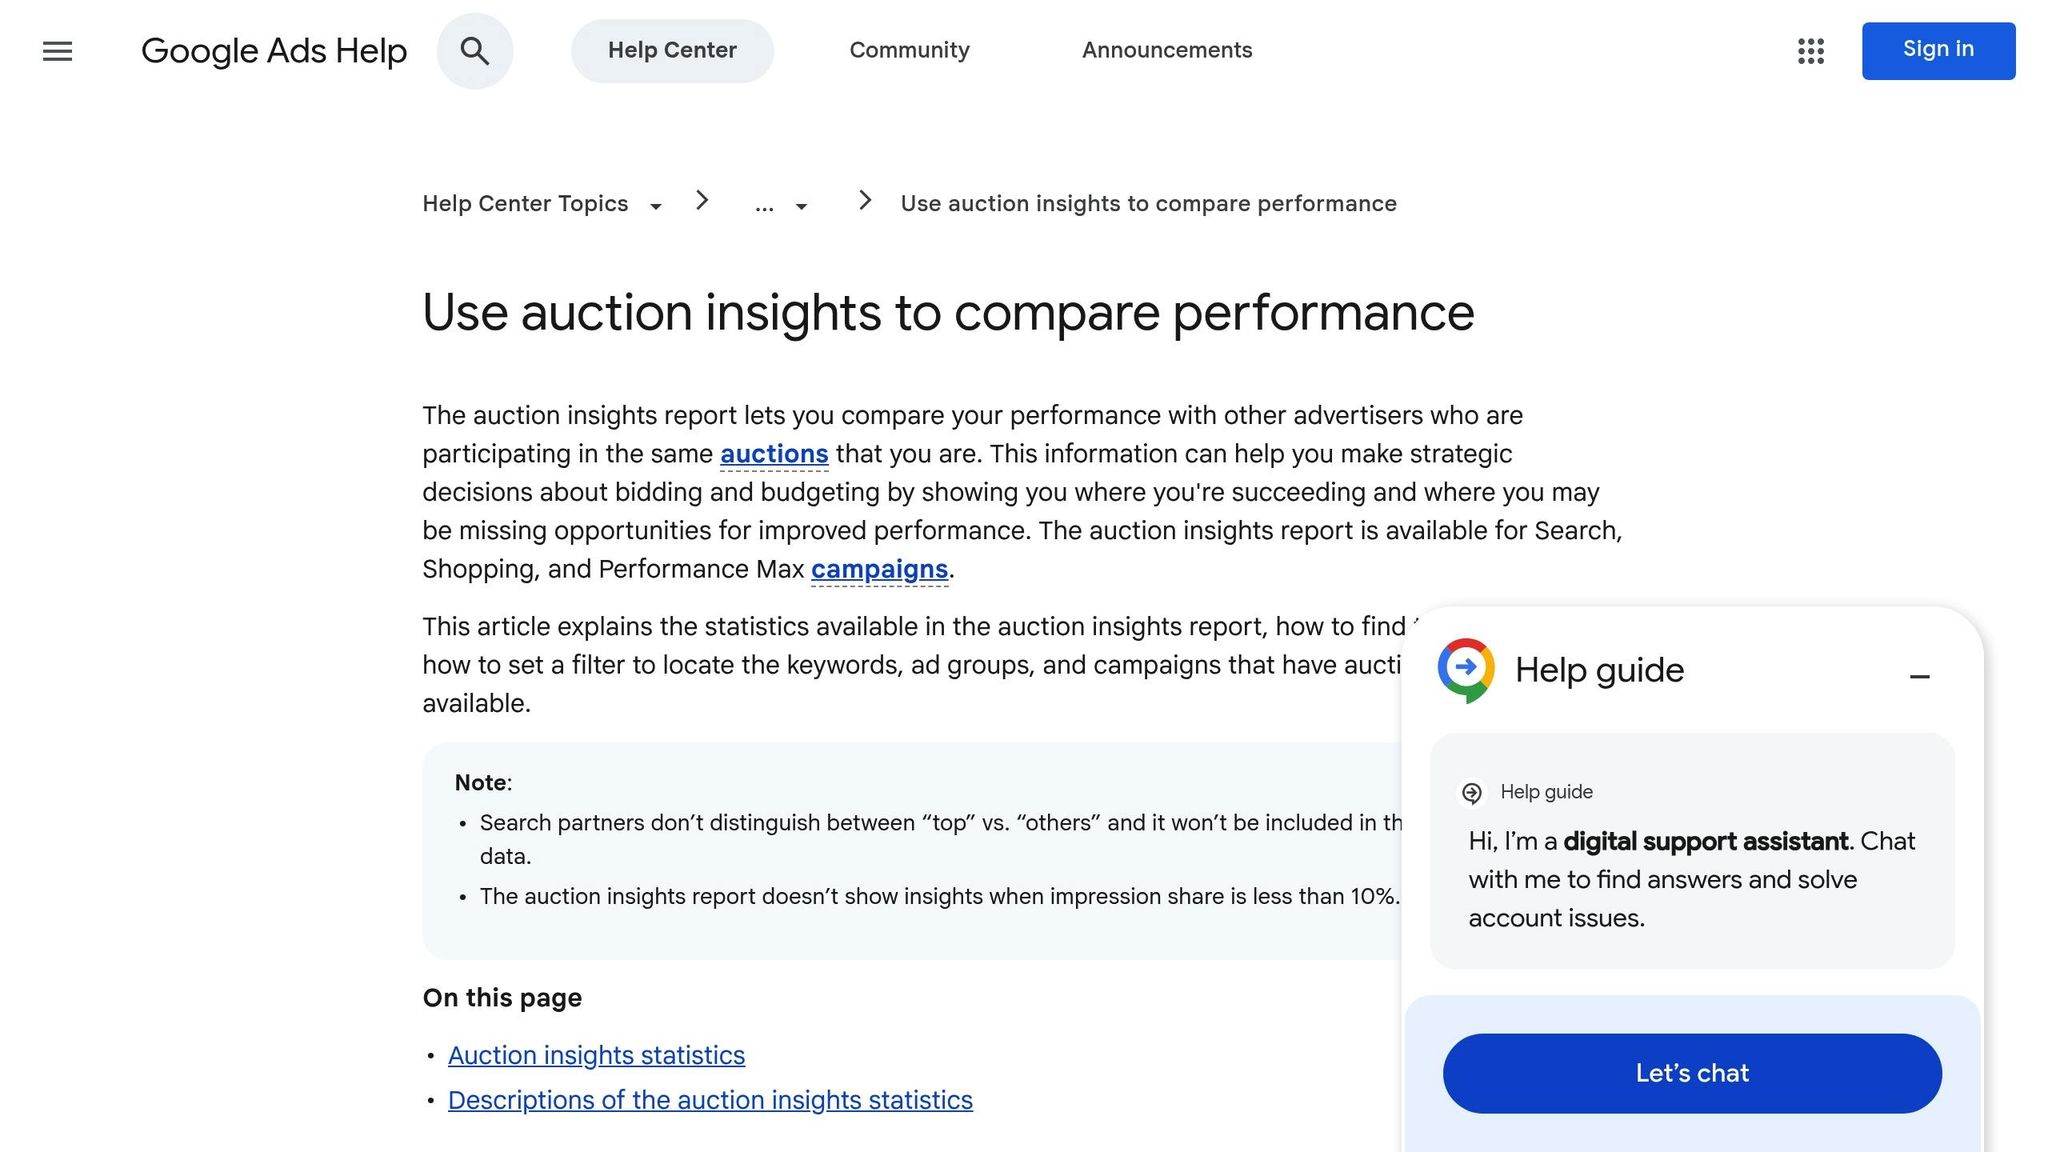Open the navigation hamburger menu

(x=57, y=51)
